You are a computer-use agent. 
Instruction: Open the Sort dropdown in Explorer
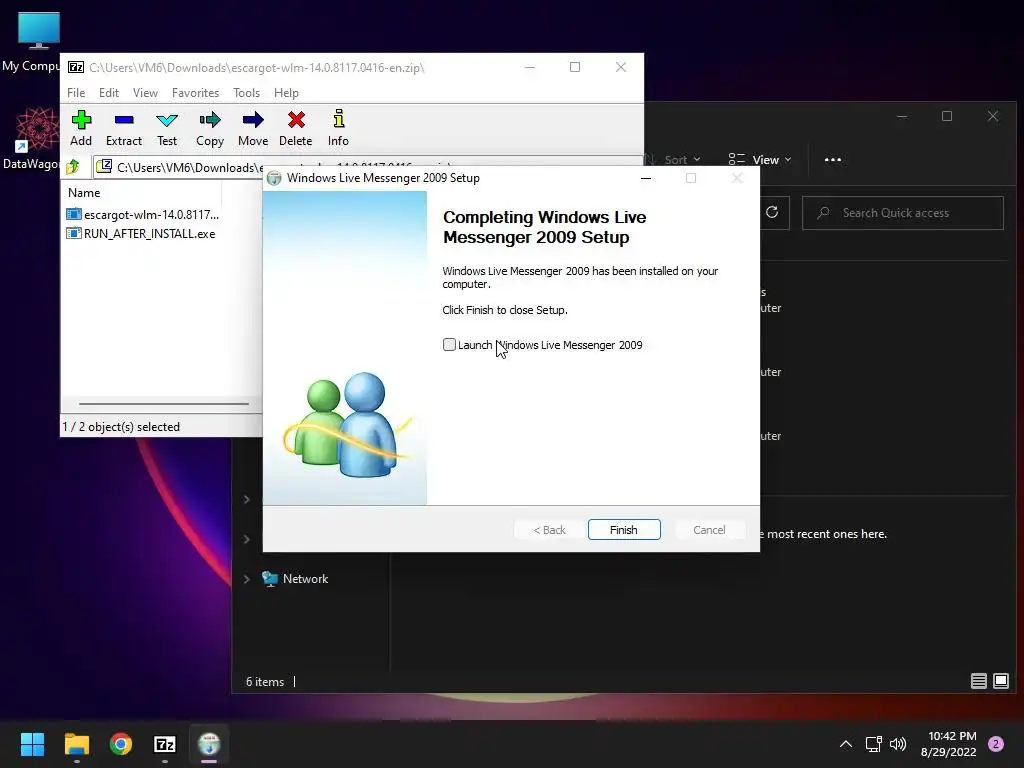[675, 159]
